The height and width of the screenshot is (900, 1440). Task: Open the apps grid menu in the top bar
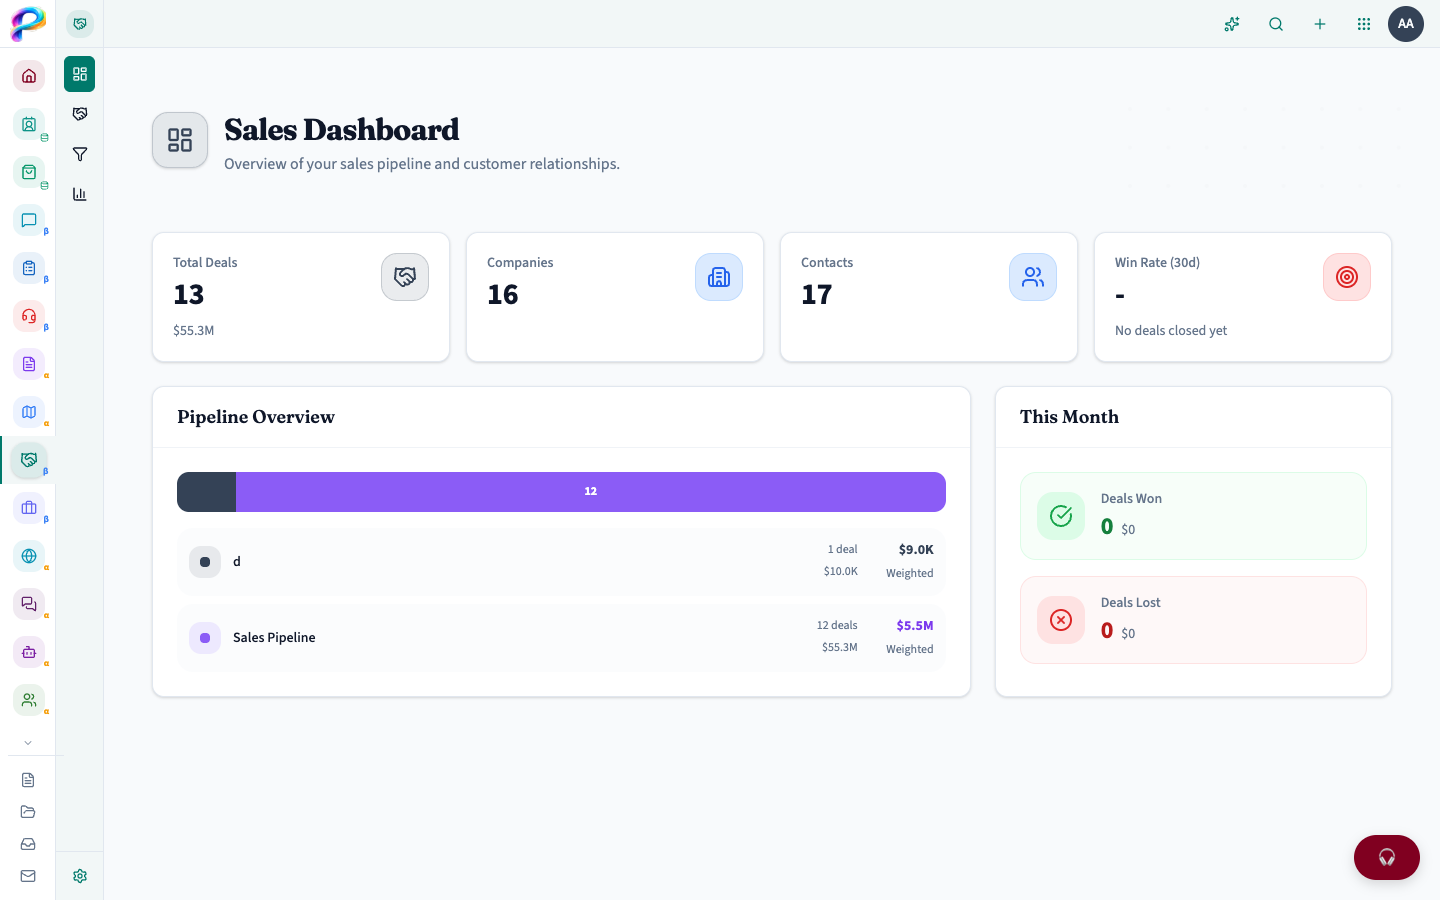point(1364,24)
